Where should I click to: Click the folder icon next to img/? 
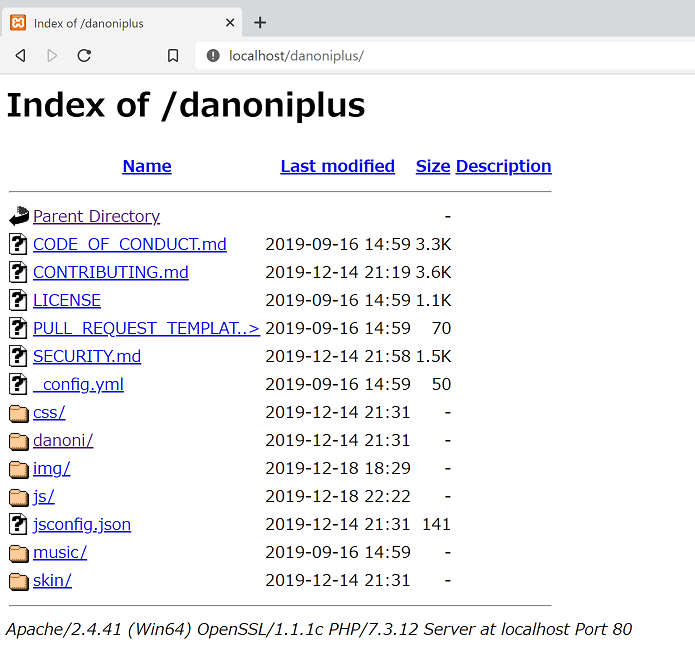[x=19, y=469]
